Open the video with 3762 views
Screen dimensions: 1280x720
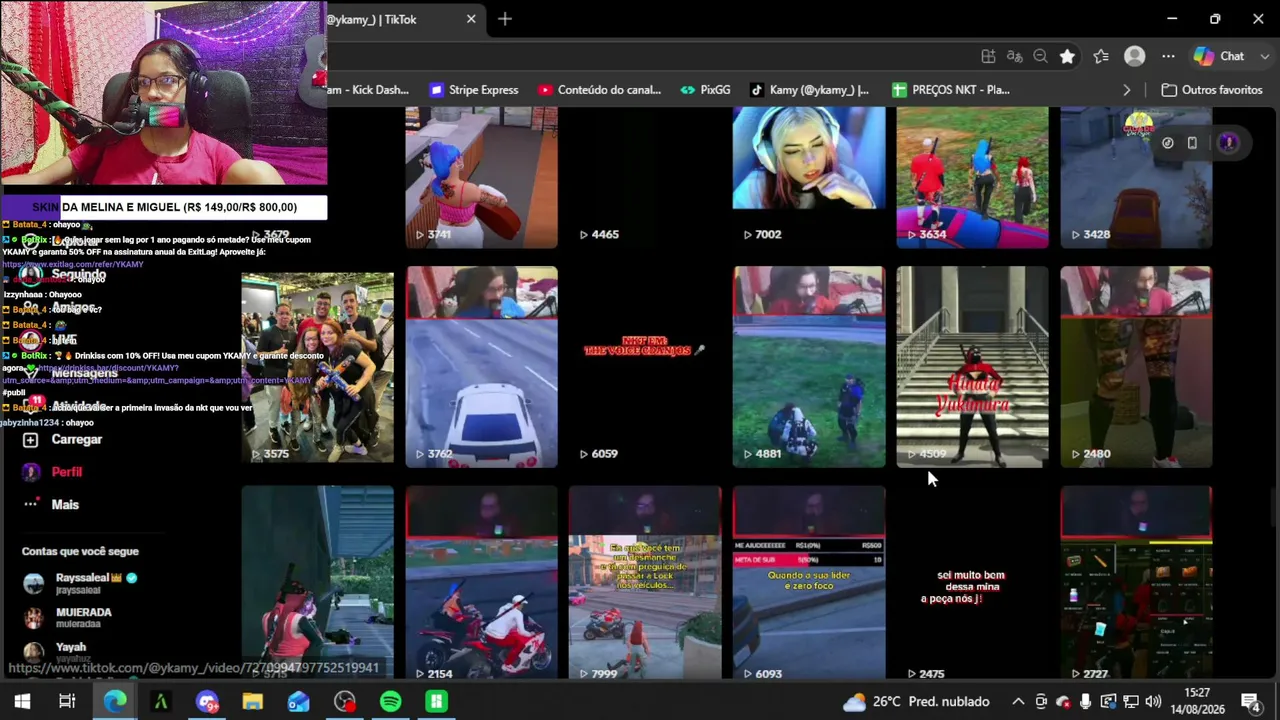coord(481,367)
